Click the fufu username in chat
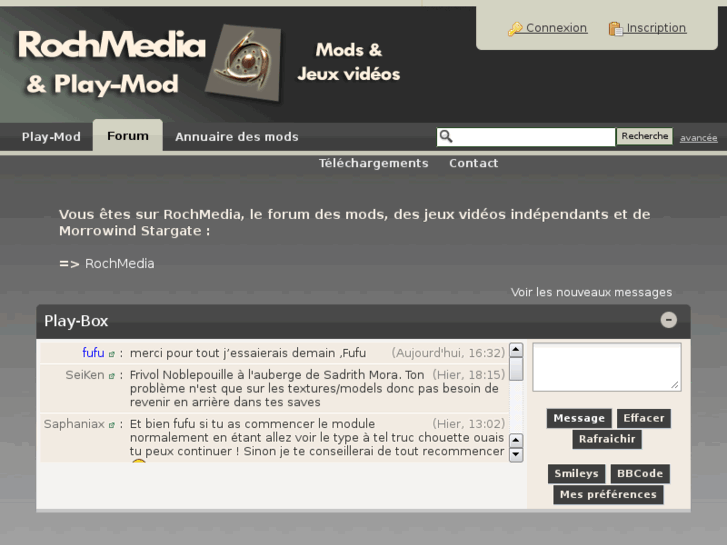The height and width of the screenshot is (545, 727). point(93,353)
